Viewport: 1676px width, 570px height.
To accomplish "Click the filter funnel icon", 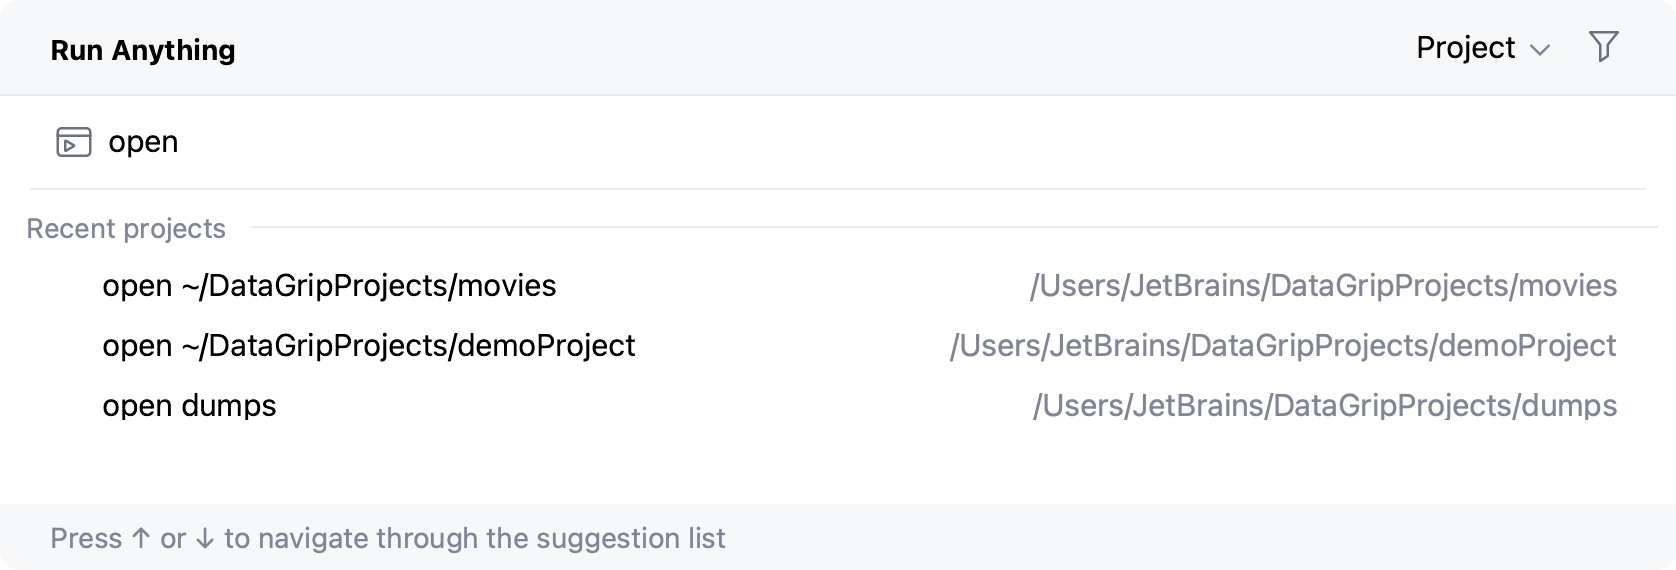I will (x=1603, y=46).
